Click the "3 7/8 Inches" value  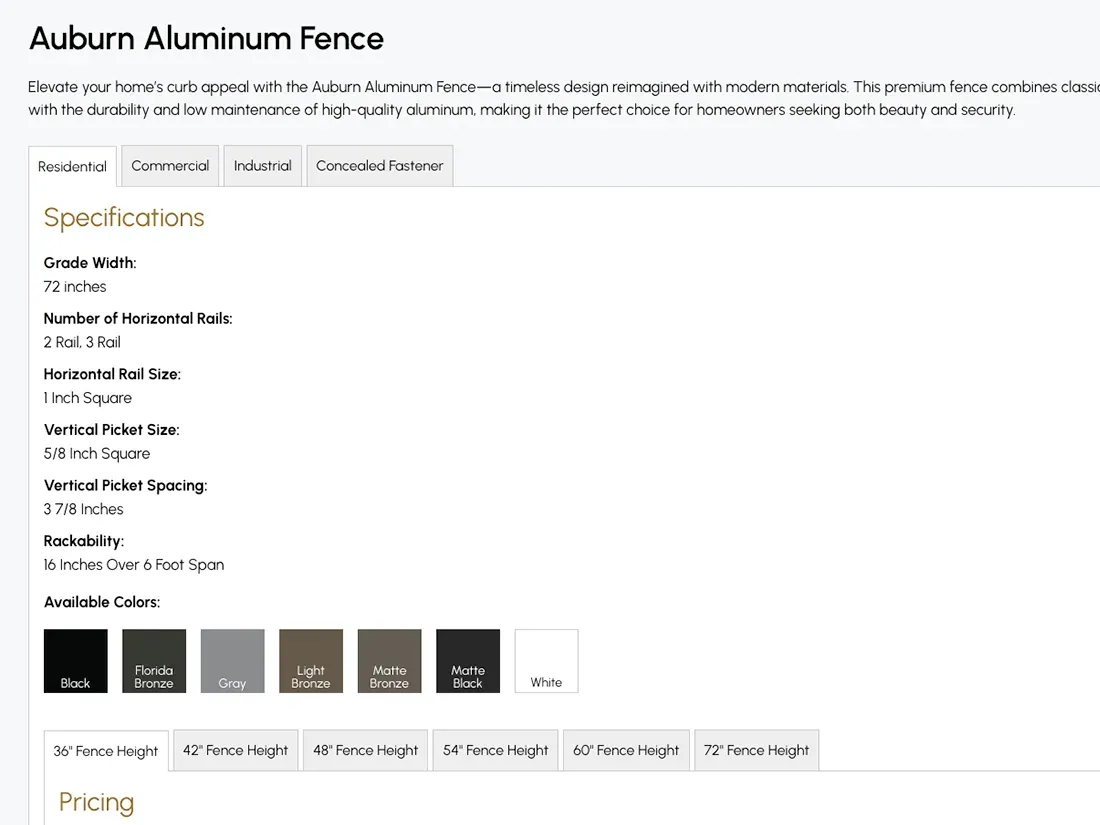83,509
